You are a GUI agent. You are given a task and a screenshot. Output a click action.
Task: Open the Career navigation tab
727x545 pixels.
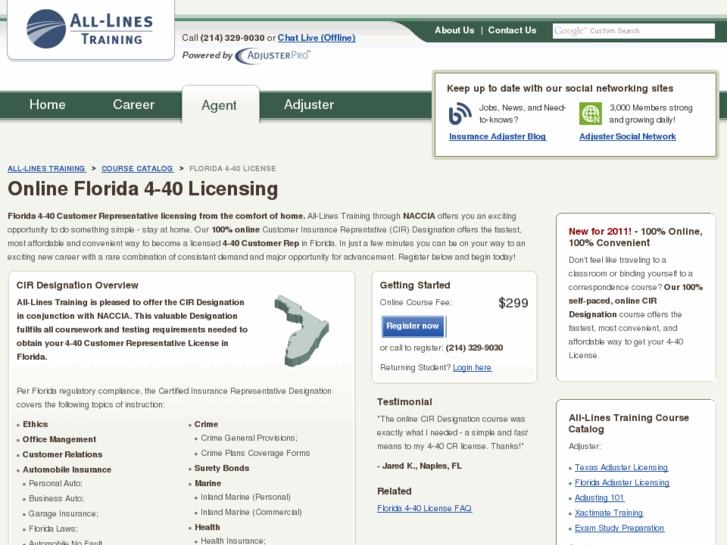134,104
